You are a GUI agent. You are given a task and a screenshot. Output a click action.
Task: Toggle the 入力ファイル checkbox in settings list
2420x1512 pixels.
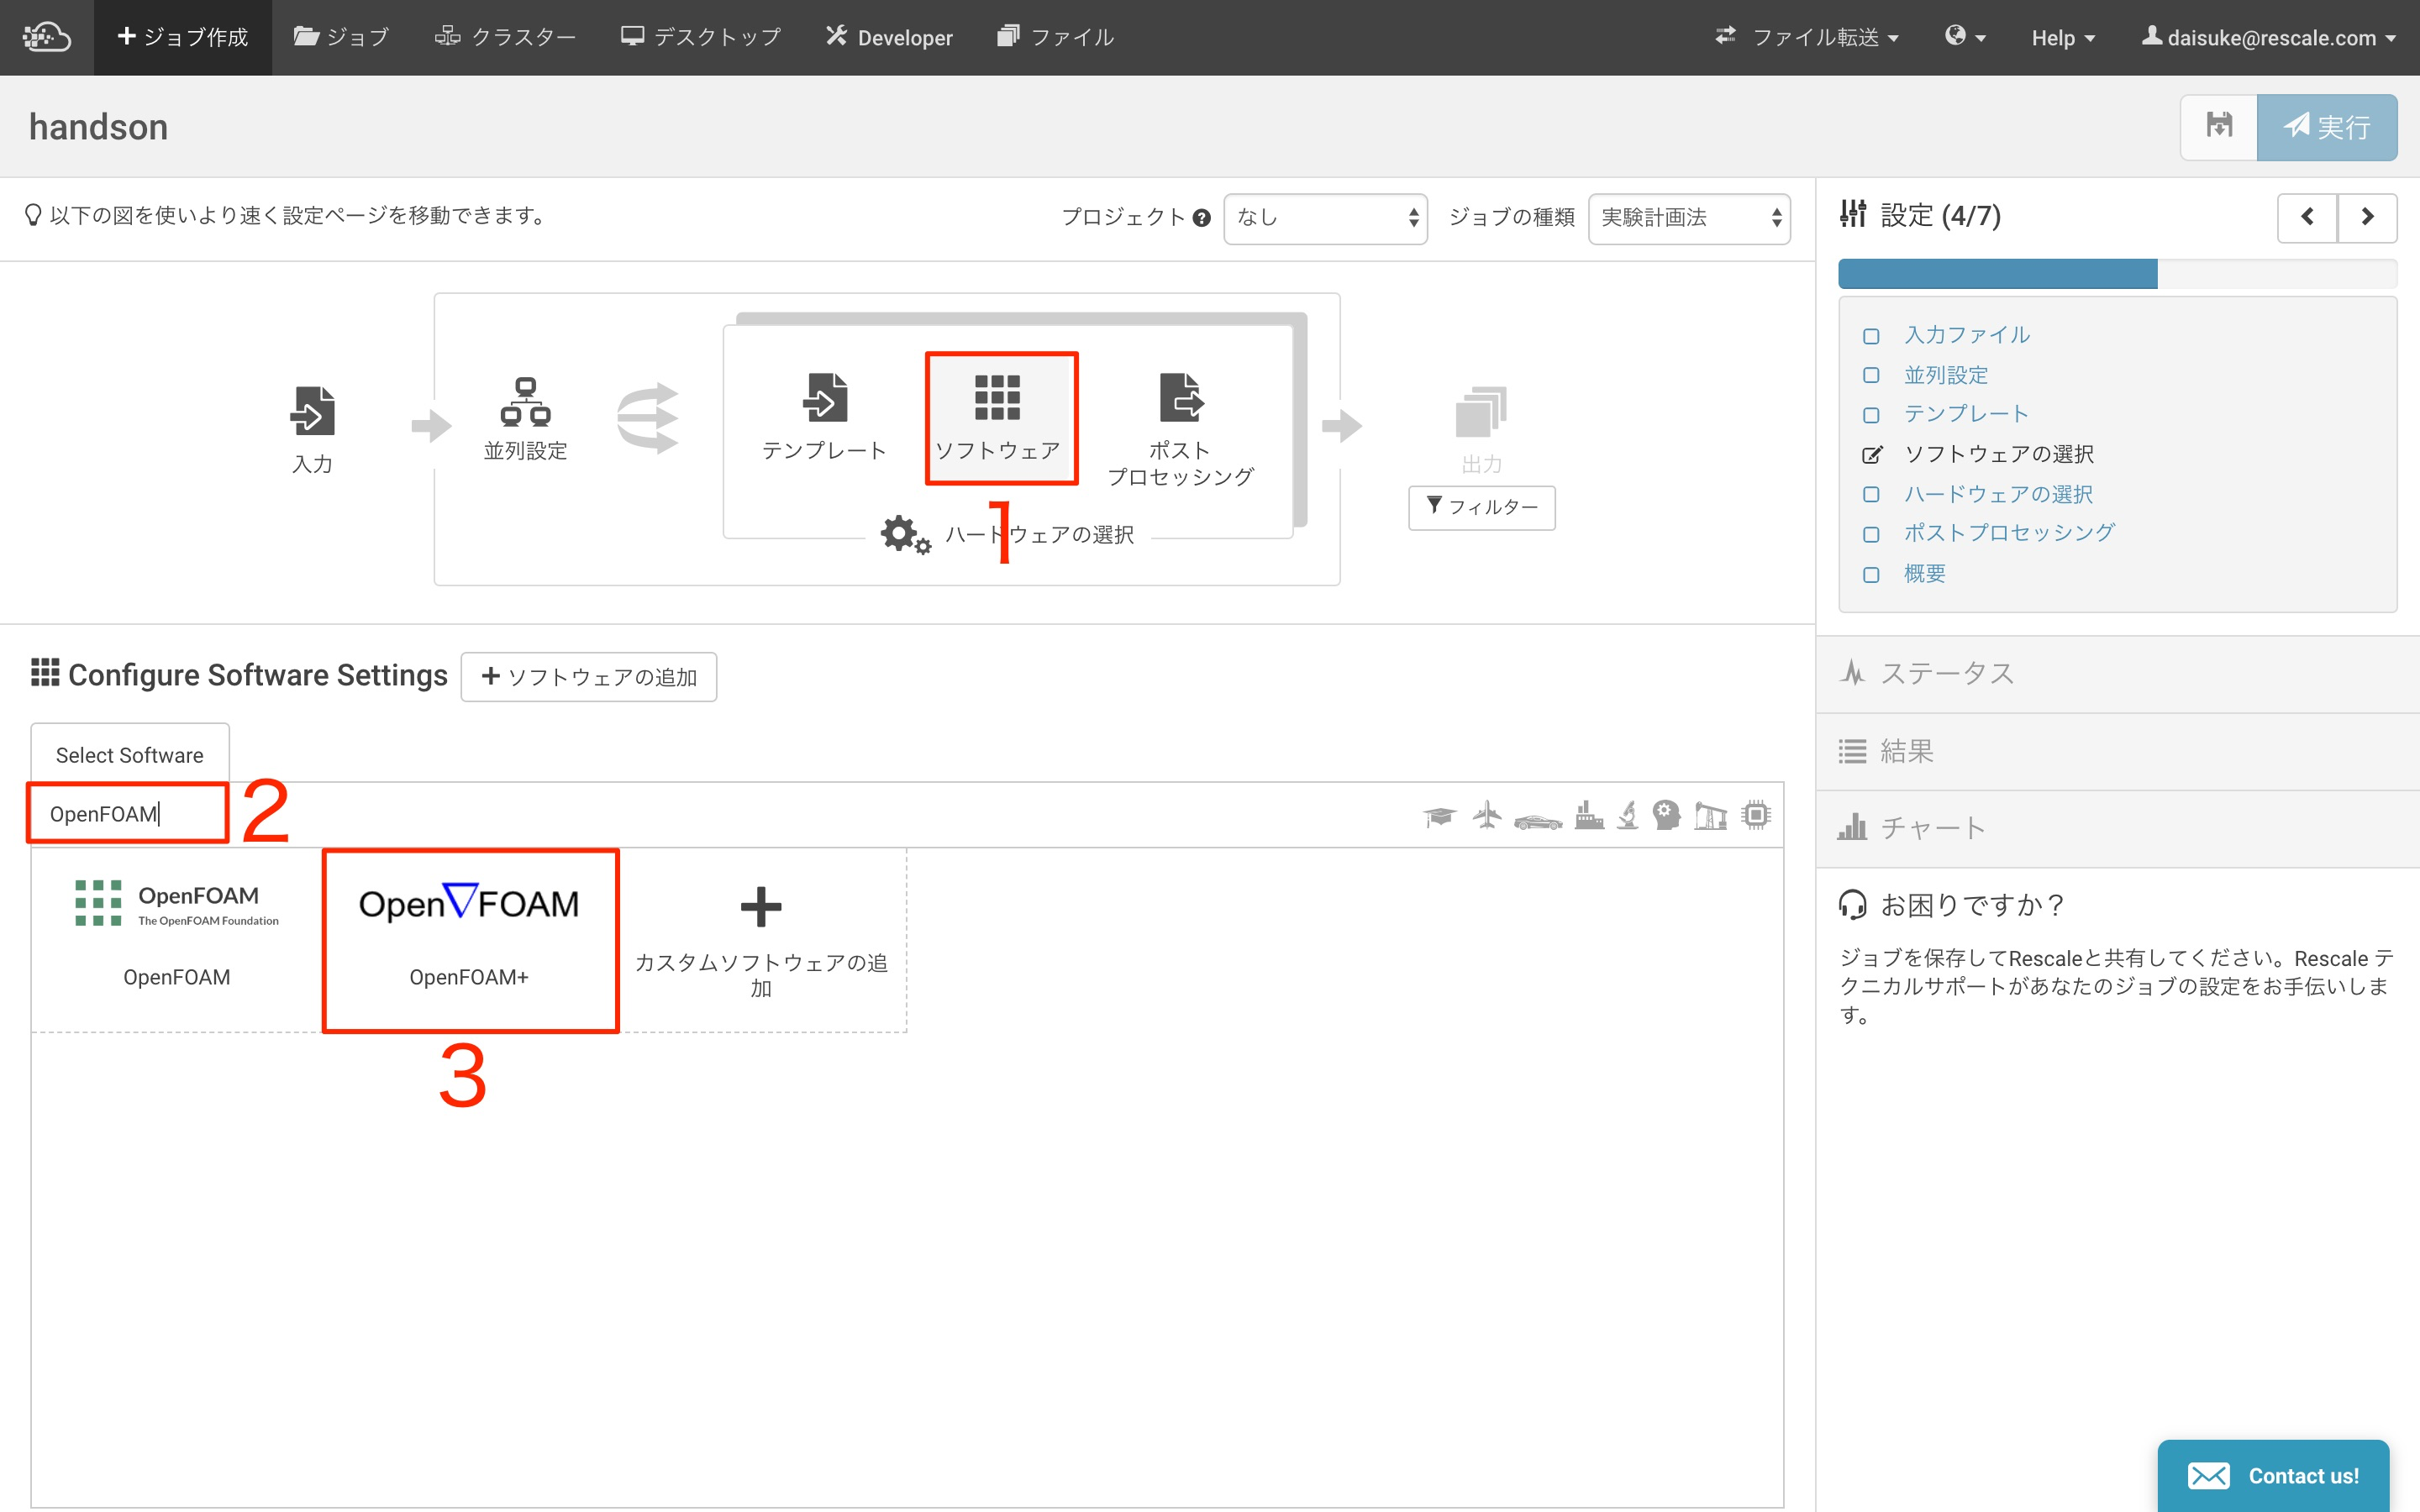(1871, 336)
